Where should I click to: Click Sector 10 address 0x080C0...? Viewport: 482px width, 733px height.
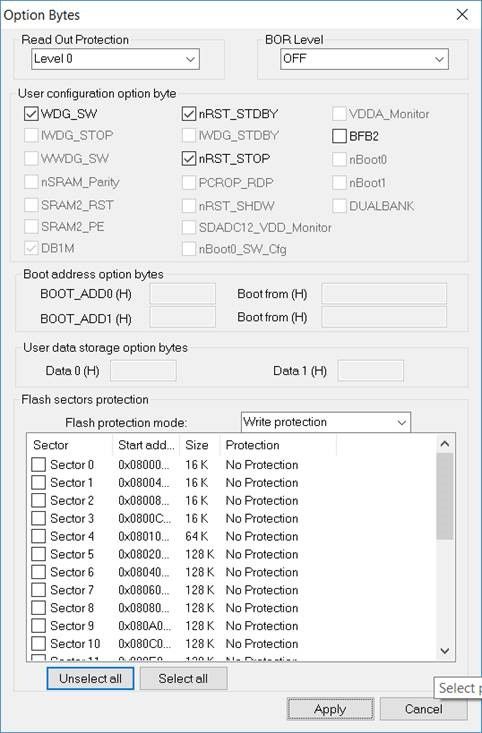click(x=144, y=643)
